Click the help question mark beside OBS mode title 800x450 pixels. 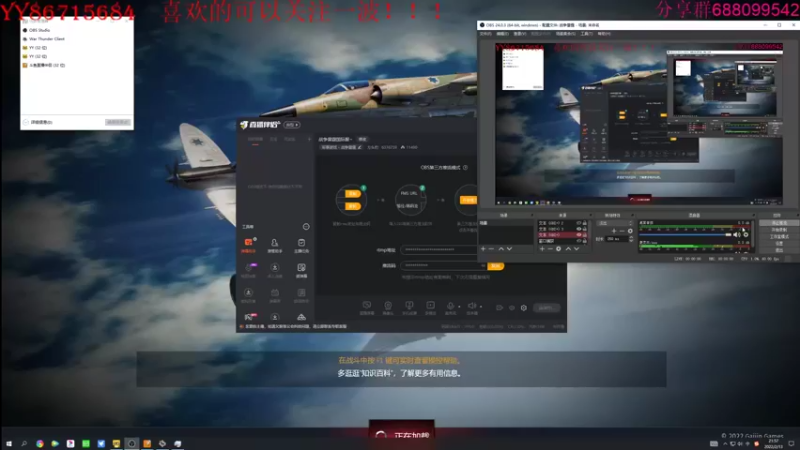(465, 167)
